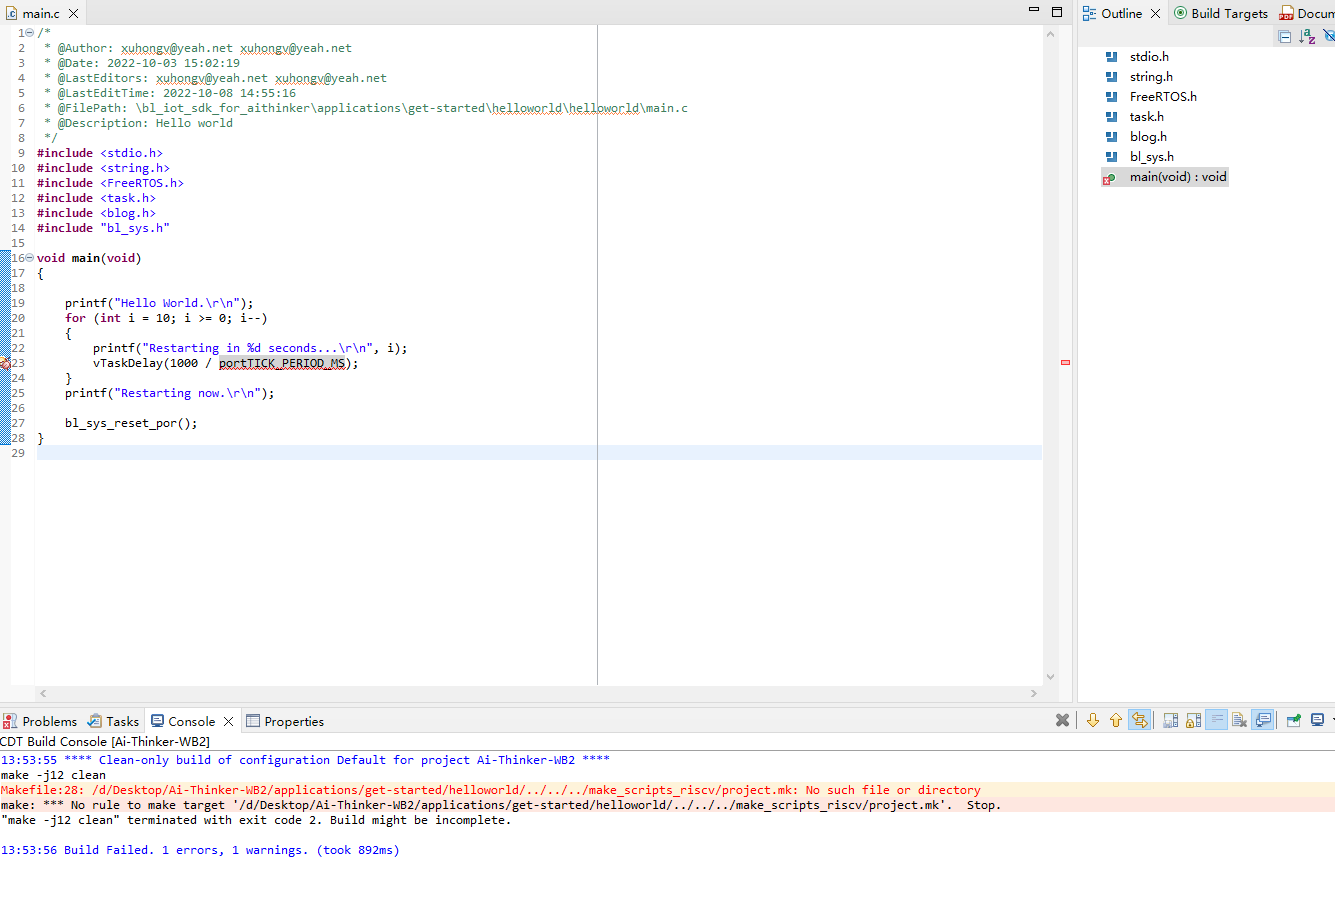Screen dimensions: 1335x898
Task: Open the Properties tab
Action: tap(285, 721)
